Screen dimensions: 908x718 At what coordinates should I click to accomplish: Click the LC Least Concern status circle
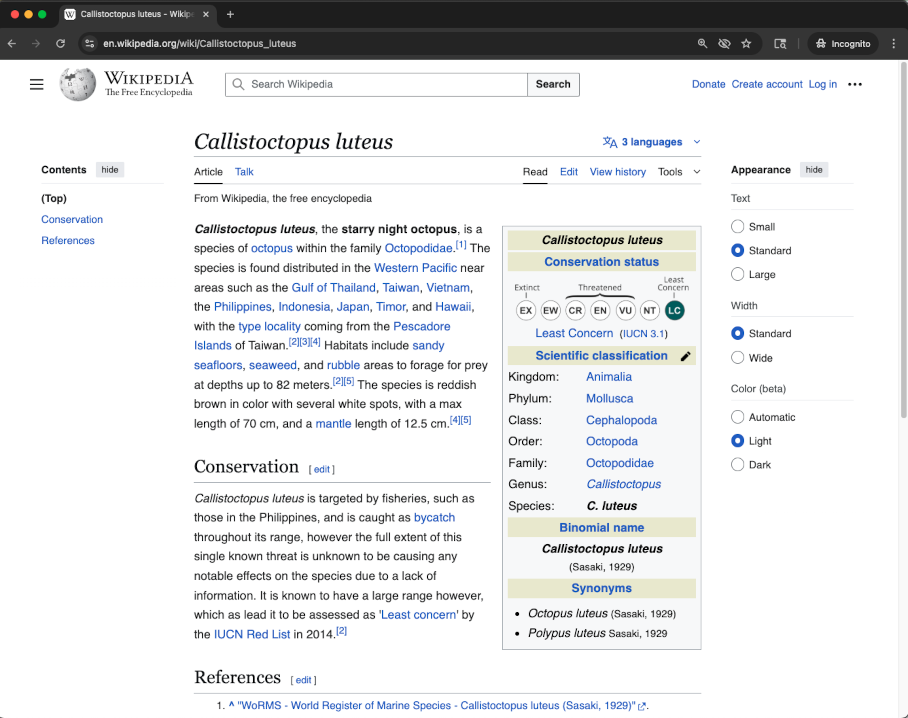pyautogui.click(x=674, y=310)
